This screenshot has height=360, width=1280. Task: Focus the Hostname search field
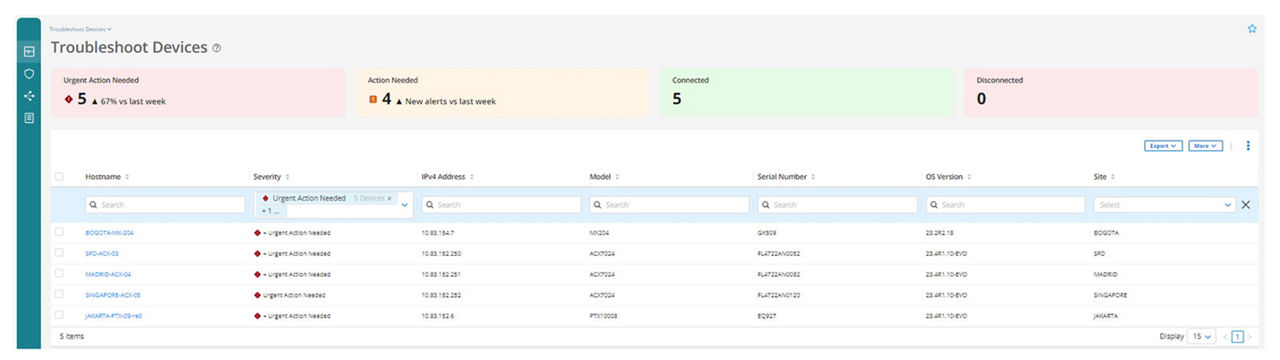coord(165,205)
